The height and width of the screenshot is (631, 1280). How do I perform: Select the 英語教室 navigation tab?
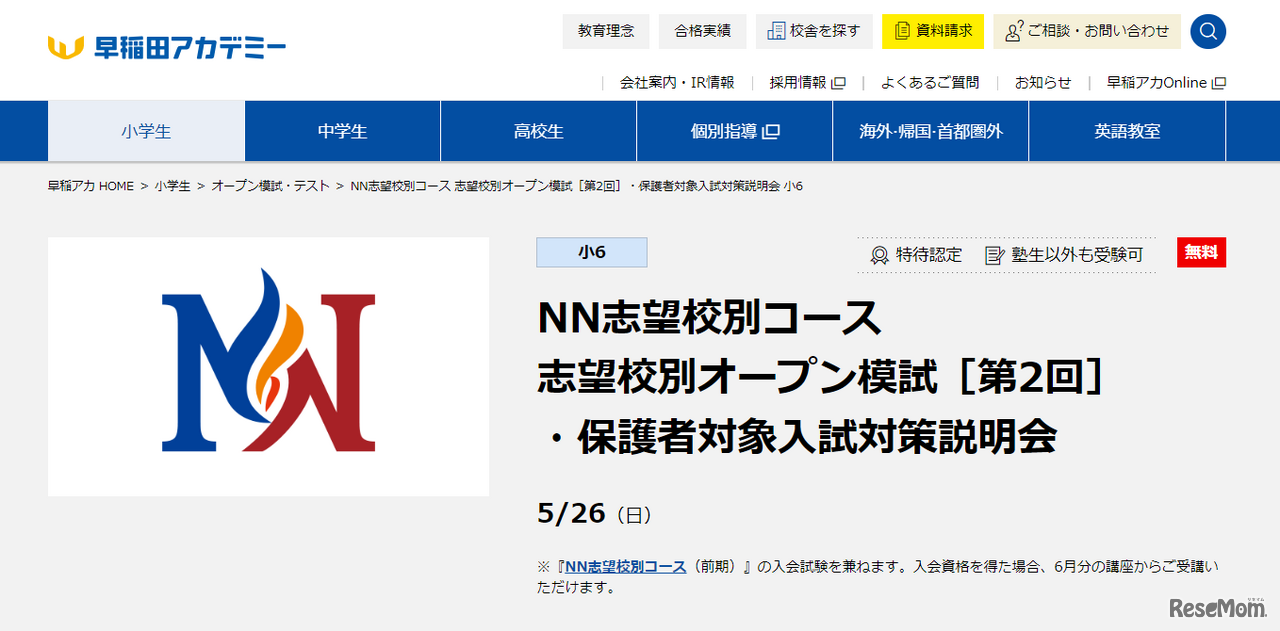click(x=1127, y=131)
